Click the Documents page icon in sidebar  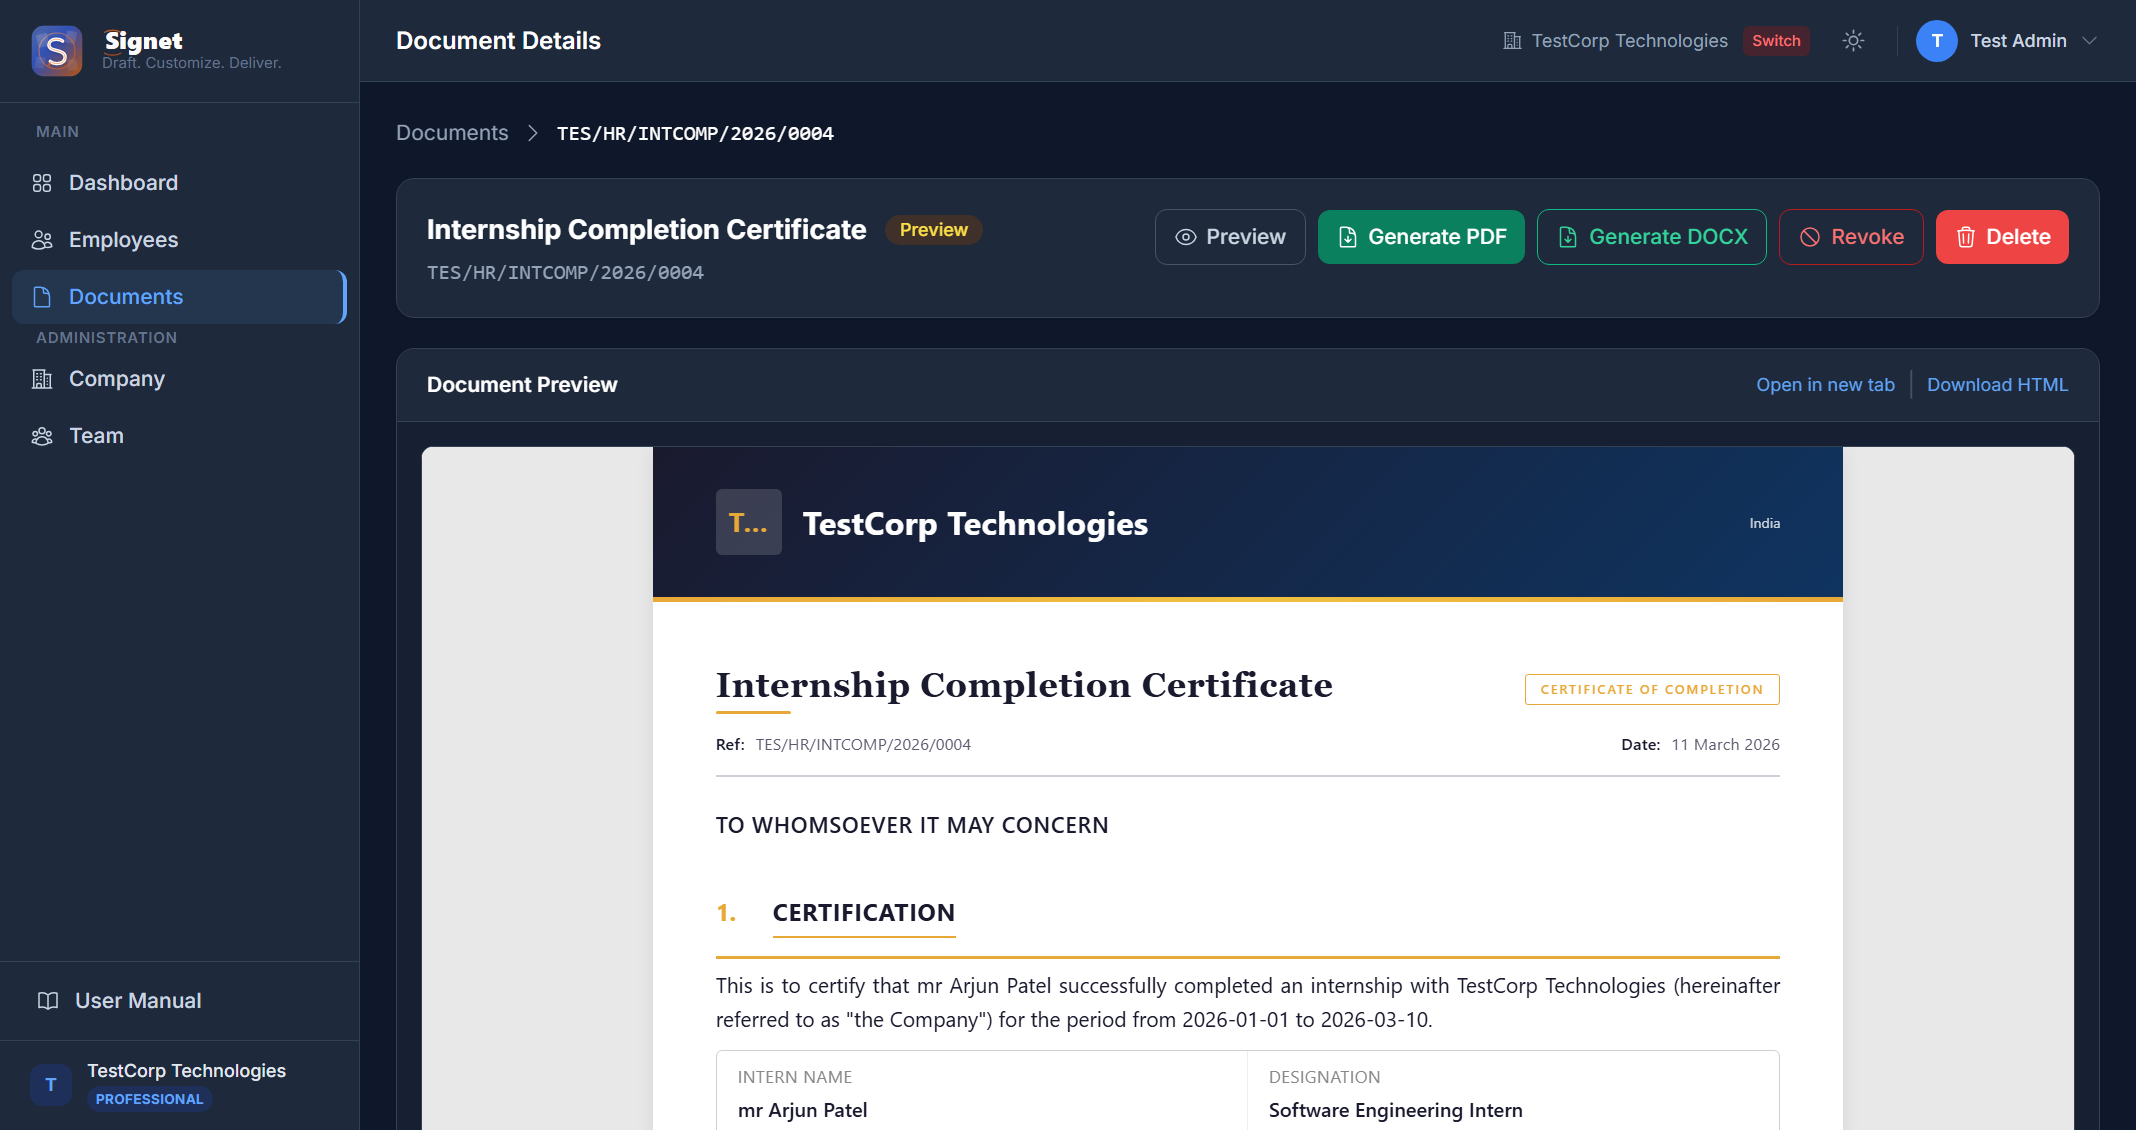[x=42, y=297]
